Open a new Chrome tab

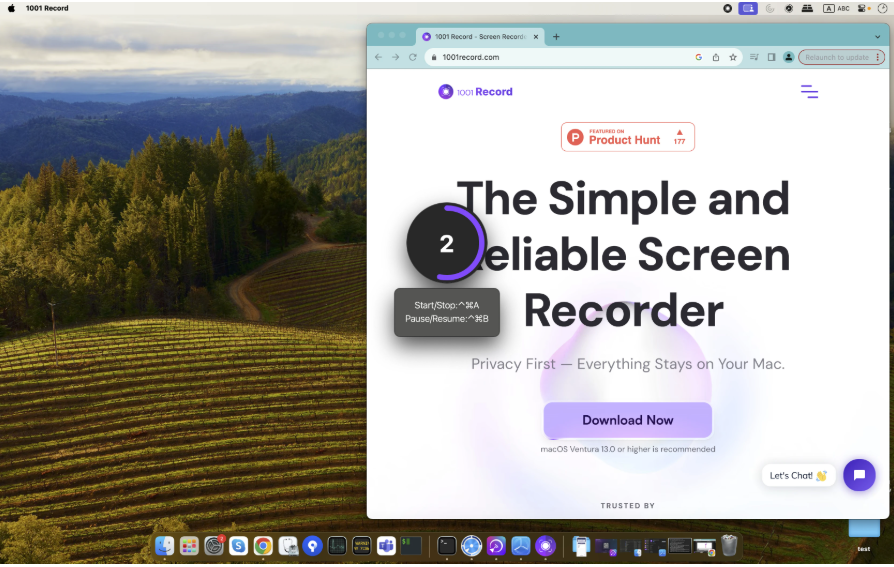[556, 37]
